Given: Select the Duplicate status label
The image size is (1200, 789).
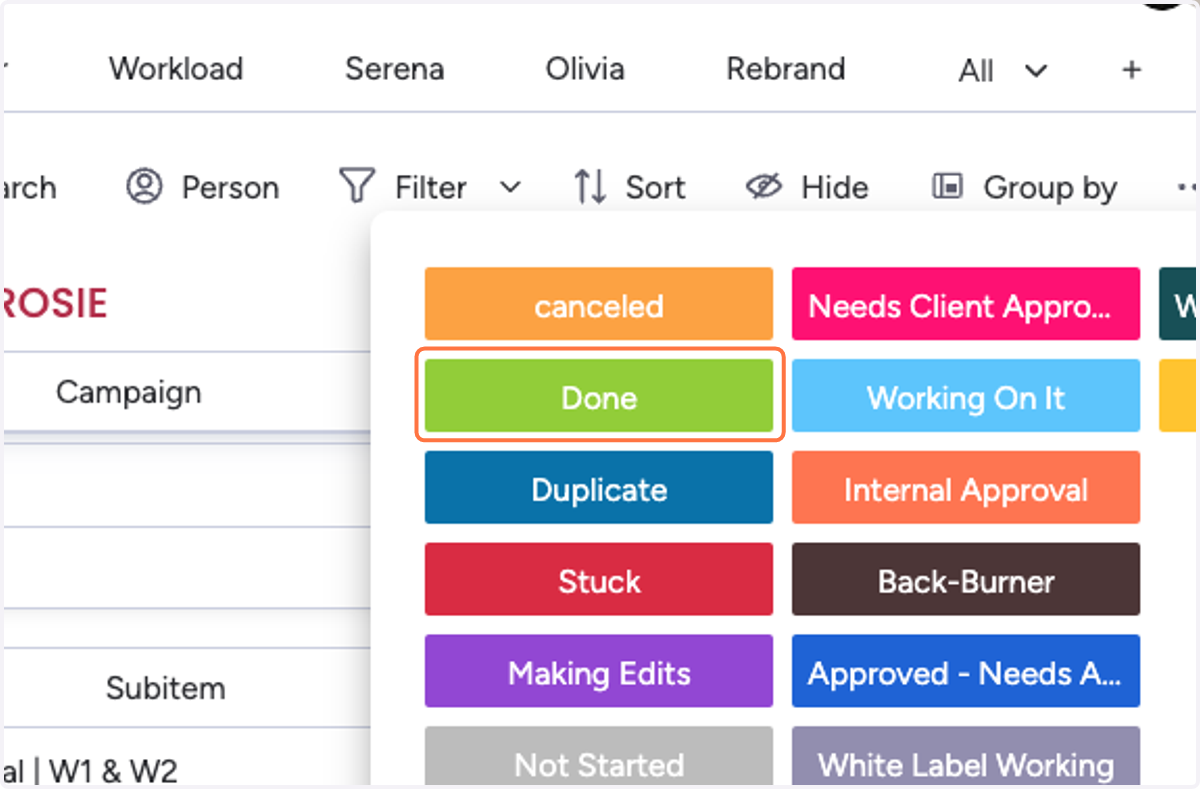Looking at the screenshot, I should [599, 489].
